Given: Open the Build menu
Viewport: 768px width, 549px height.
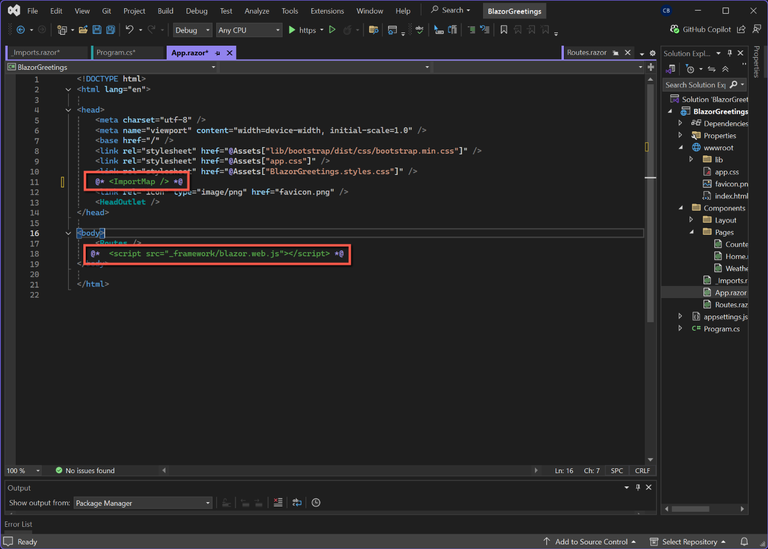Looking at the screenshot, I should click(165, 11).
